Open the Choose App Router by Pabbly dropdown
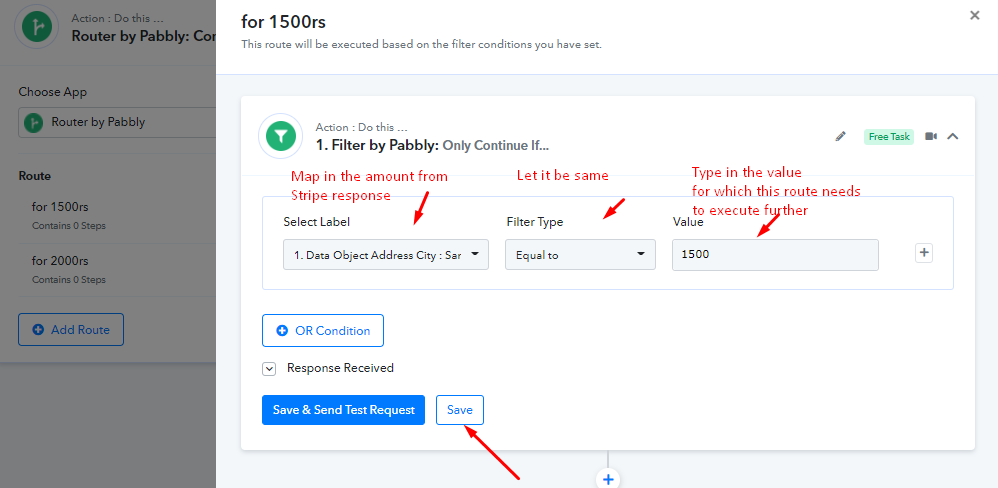This screenshot has height=488, width=998. point(117,122)
